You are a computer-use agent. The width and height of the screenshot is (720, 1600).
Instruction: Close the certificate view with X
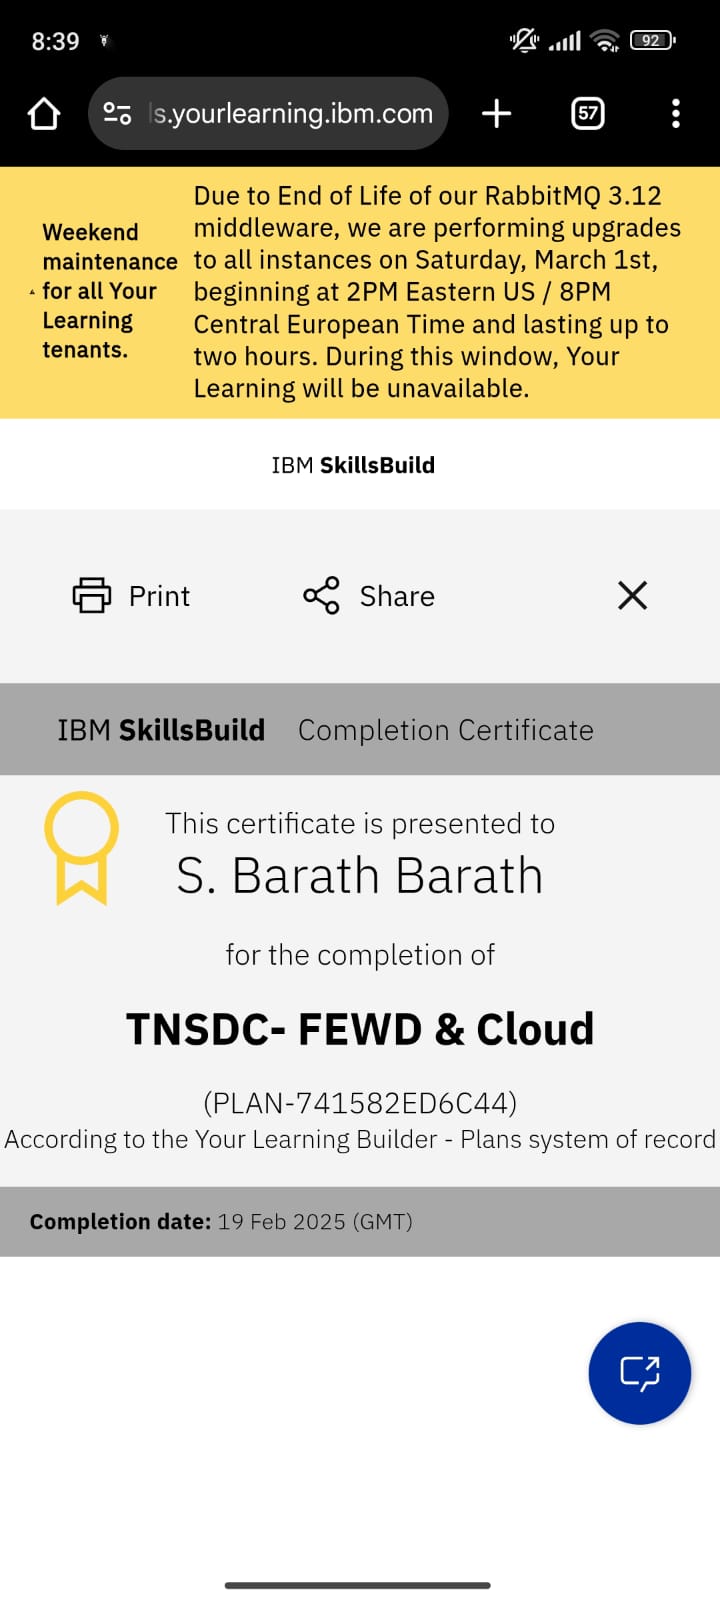point(632,596)
